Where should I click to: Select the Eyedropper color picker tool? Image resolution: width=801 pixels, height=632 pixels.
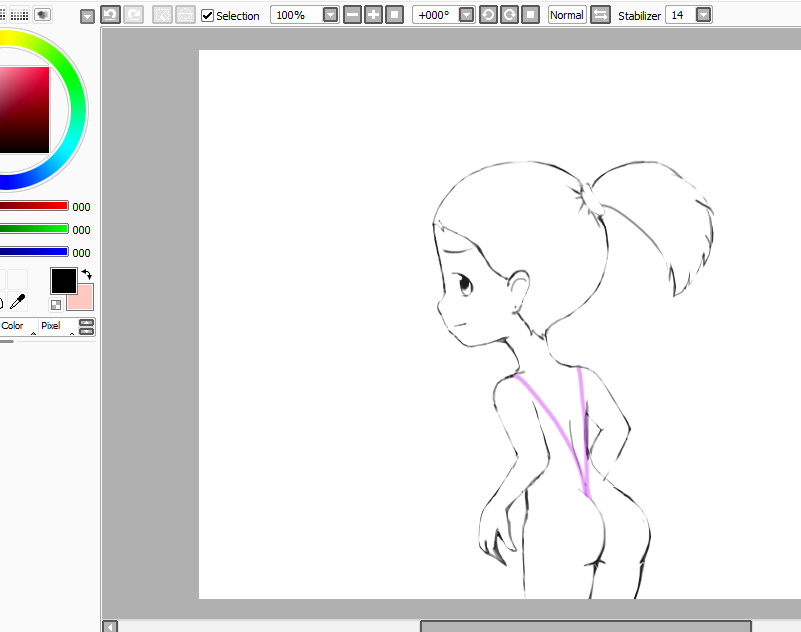[x=17, y=301]
